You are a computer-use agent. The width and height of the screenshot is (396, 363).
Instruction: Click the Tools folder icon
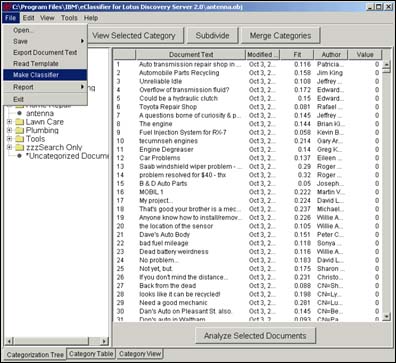point(20,139)
